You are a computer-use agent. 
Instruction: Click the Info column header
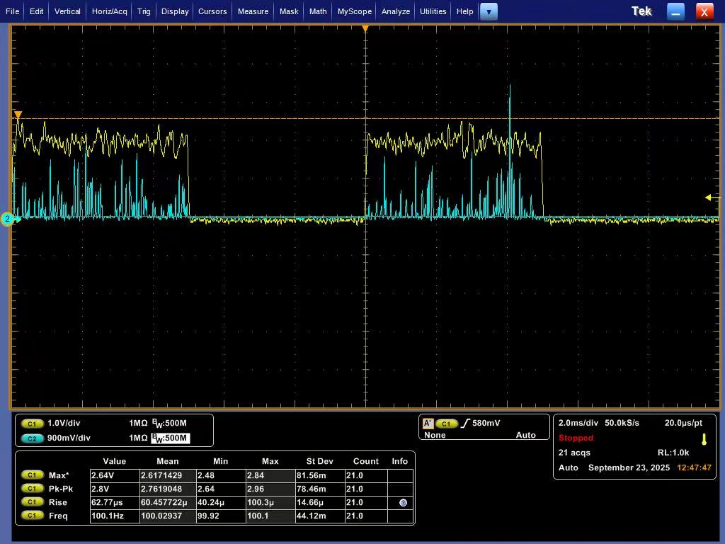(399, 461)
